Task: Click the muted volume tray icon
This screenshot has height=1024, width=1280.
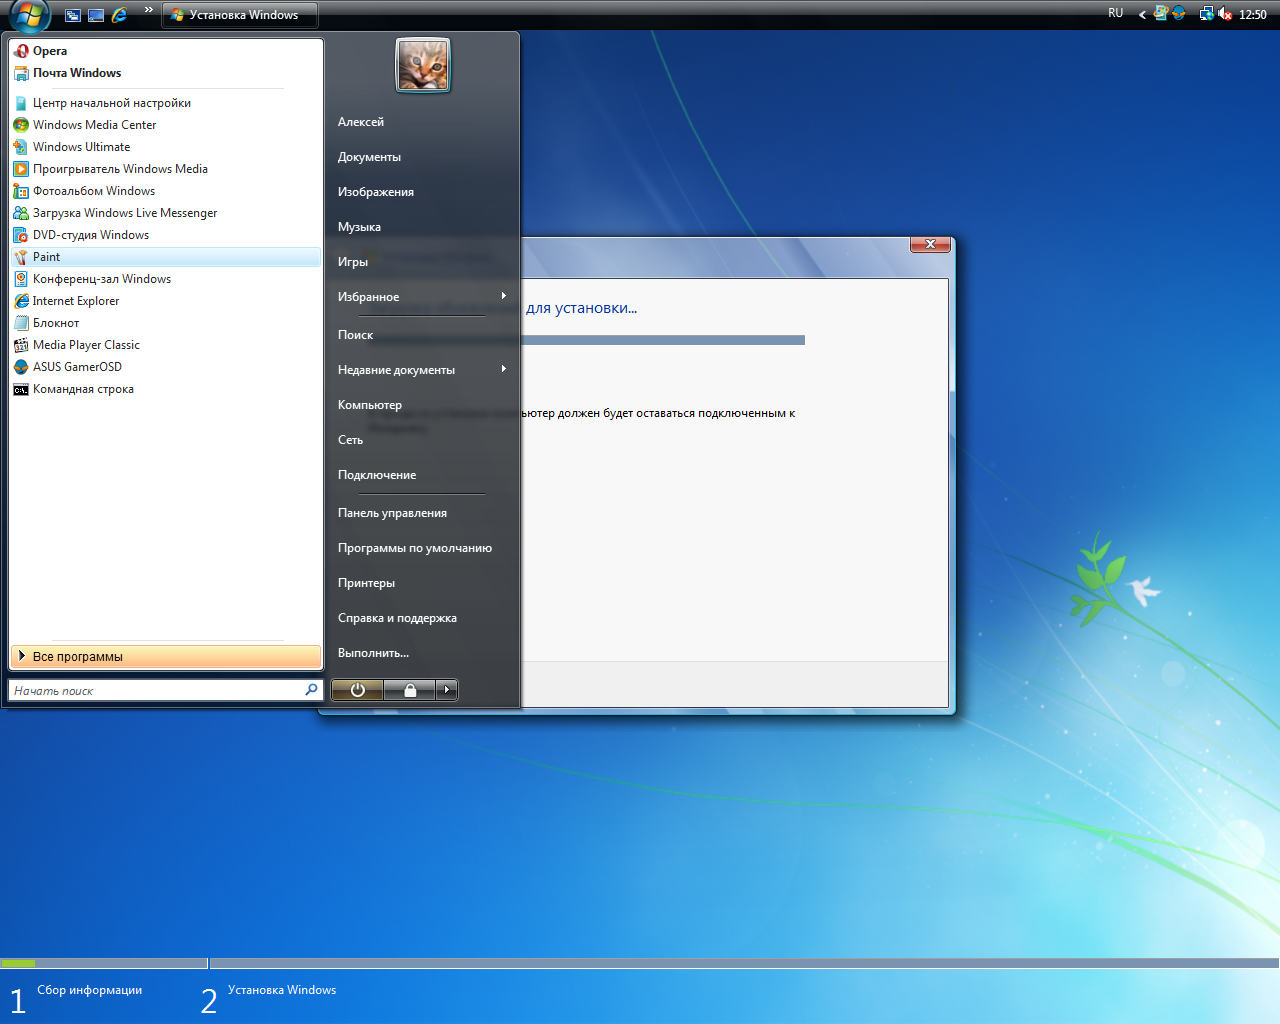Action: [x=1225, y=14]
